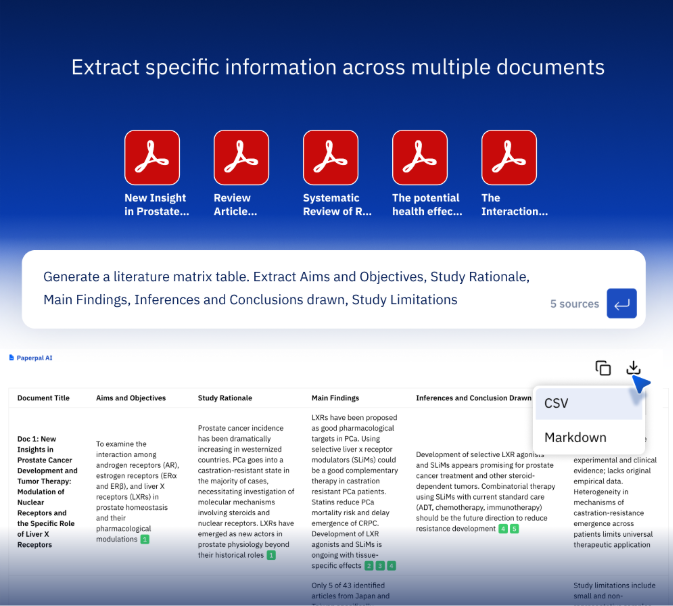Select the 'Review Article...' PDF icon

241,158
